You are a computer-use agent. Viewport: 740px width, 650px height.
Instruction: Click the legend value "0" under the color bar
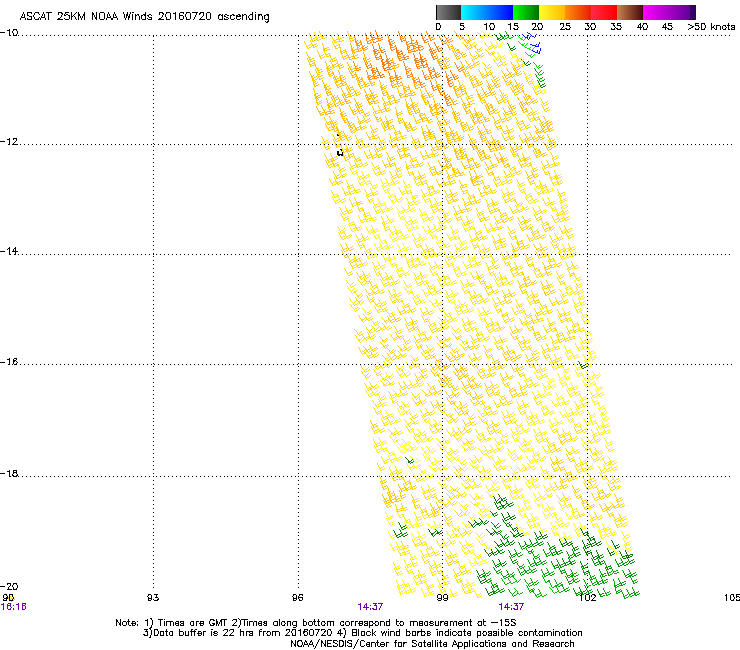coord(438,27)
